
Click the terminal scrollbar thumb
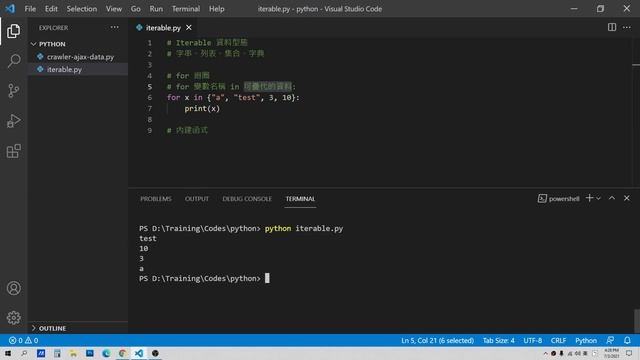[x=637, y=320]
